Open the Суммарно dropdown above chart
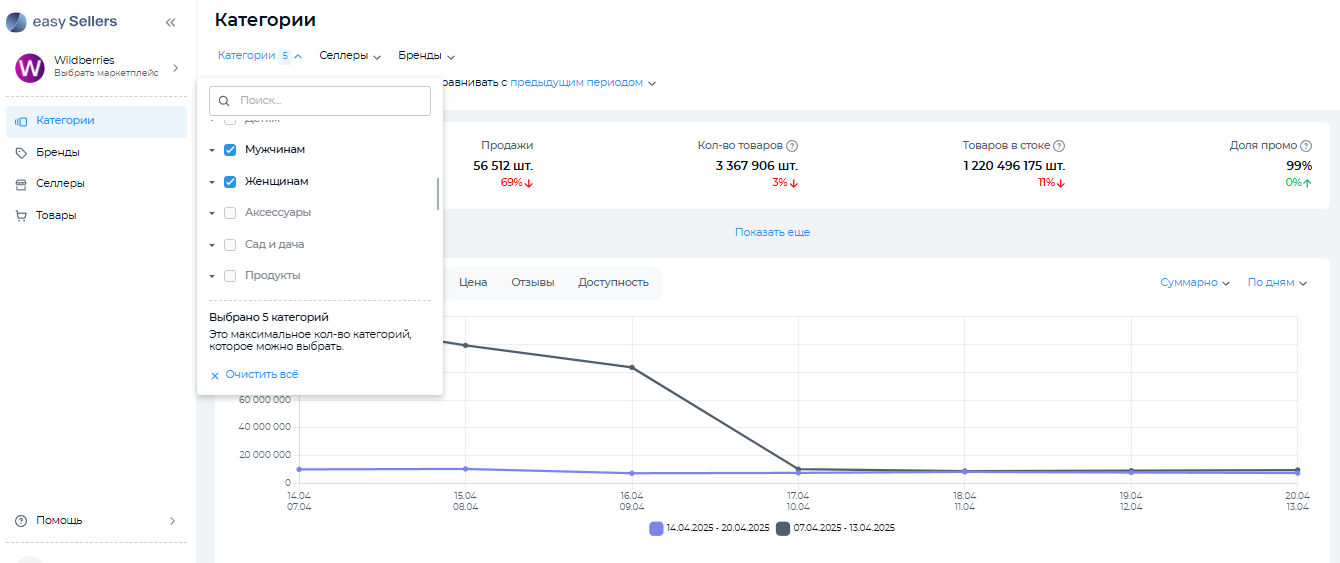 (x=1195, y=283)
